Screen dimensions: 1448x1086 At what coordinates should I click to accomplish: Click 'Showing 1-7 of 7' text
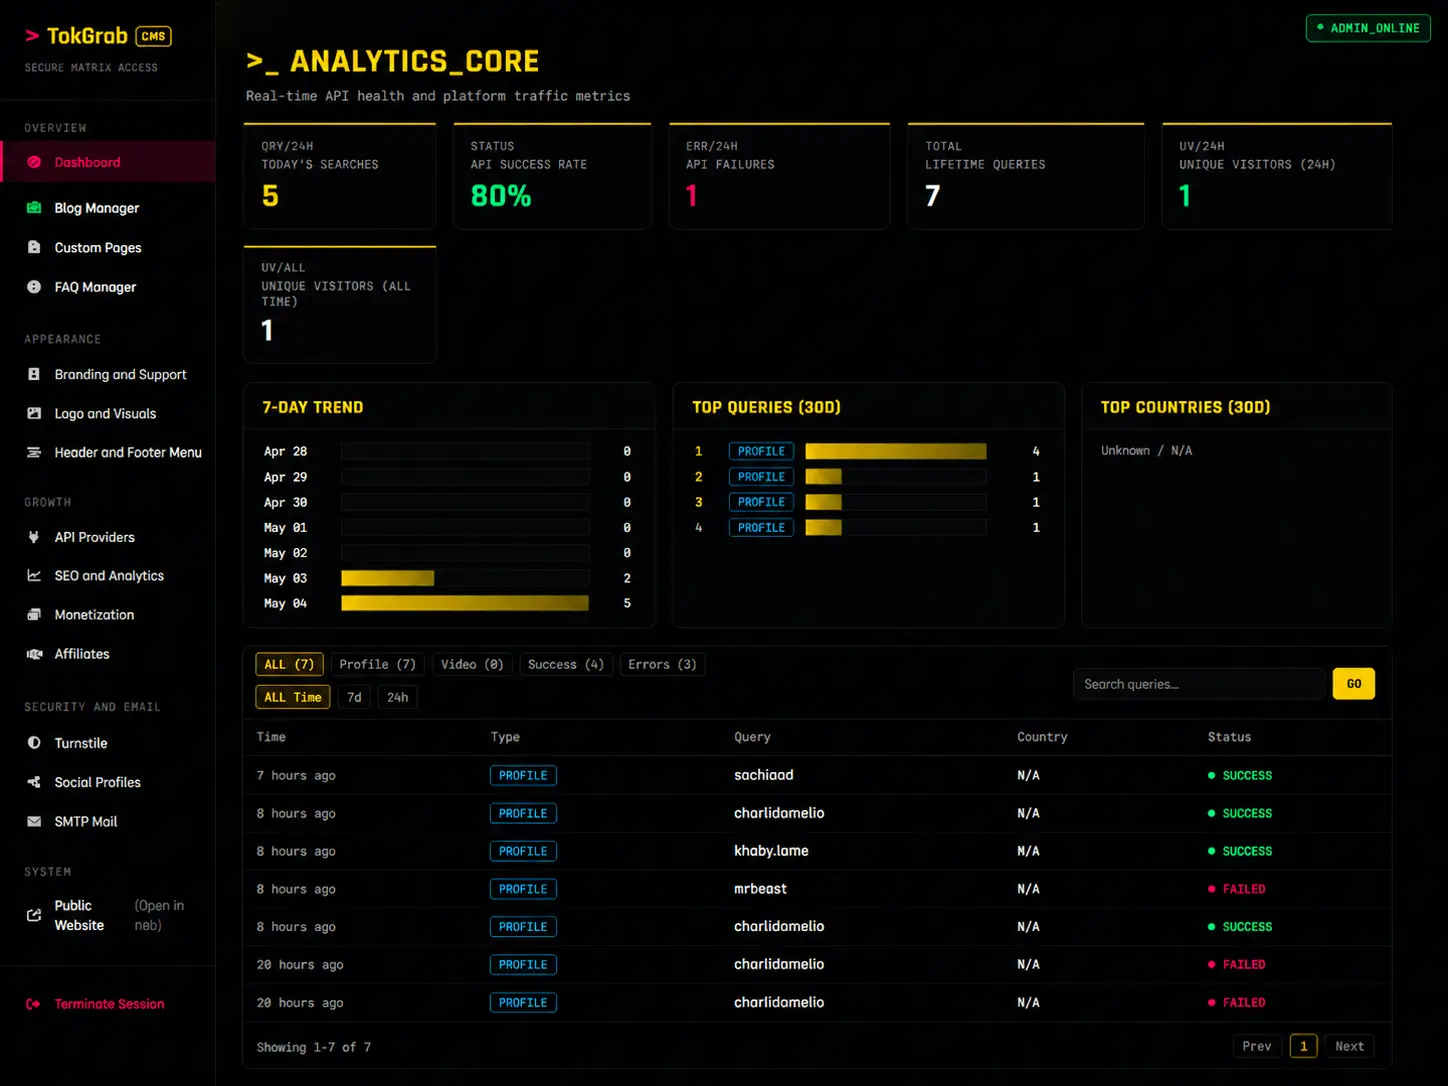313,1047
